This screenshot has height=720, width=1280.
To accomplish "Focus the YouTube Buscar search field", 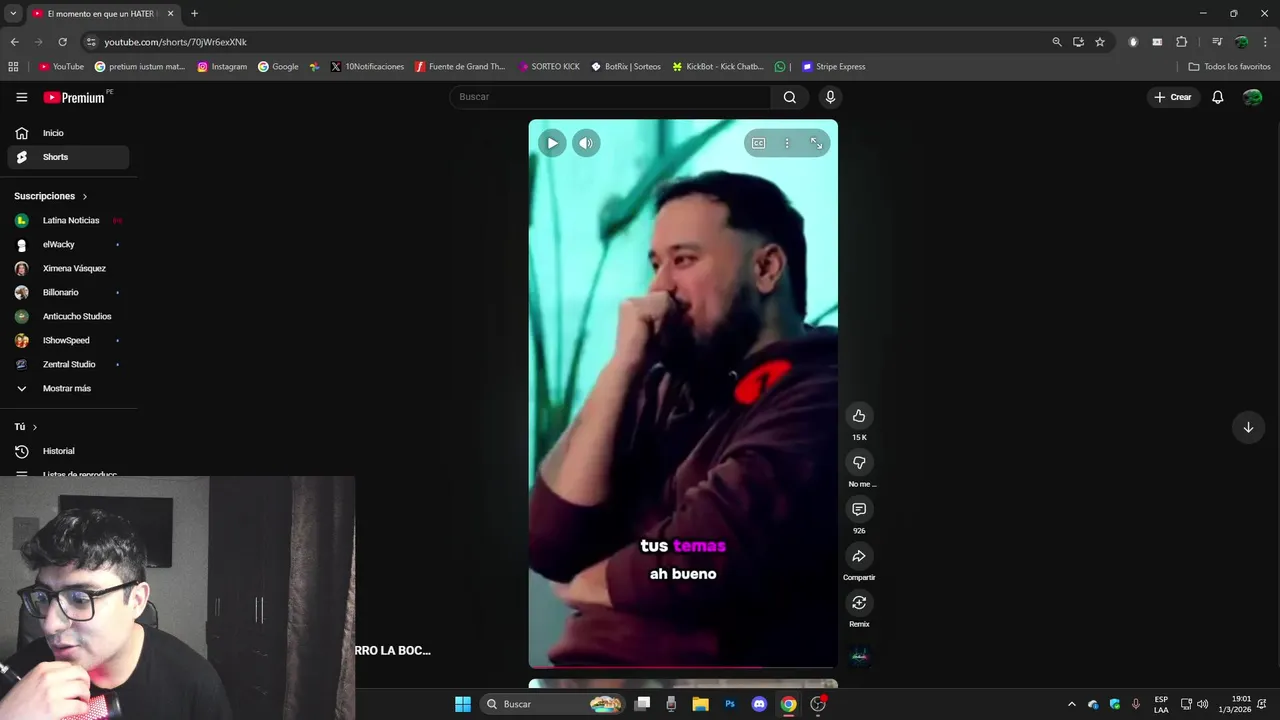I will (x=610, y=97).
